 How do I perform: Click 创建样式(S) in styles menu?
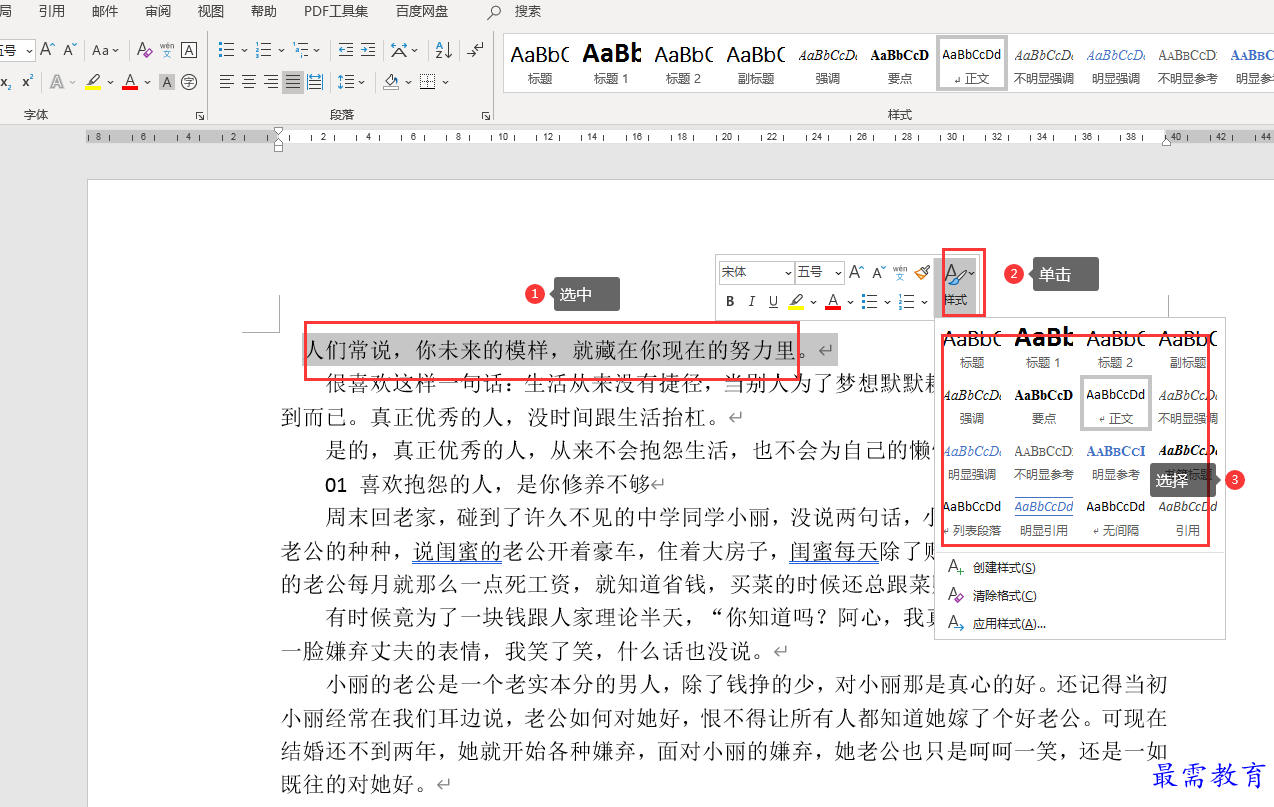coord(1080,568)
